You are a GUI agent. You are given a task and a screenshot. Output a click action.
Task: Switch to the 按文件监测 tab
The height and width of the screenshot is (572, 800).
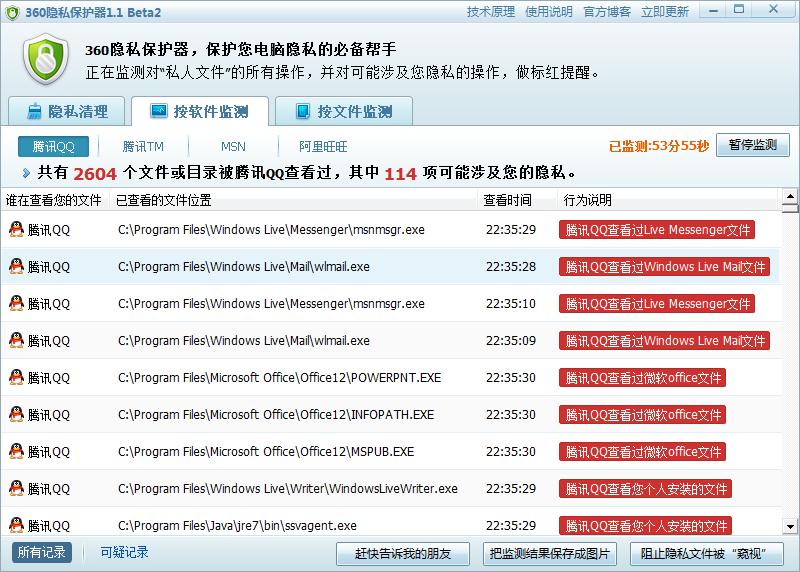tap(344, 111)
